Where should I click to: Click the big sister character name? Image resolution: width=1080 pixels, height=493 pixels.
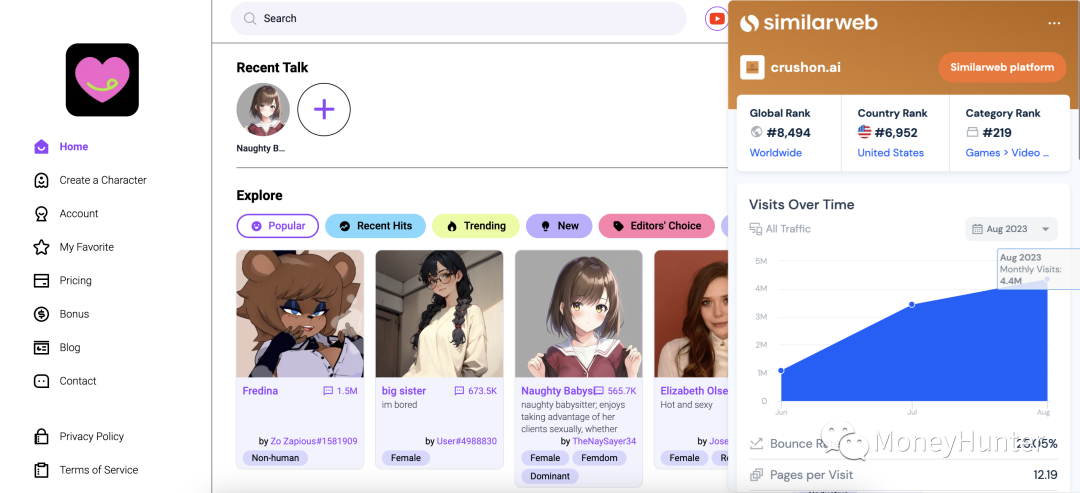(404, 391)
